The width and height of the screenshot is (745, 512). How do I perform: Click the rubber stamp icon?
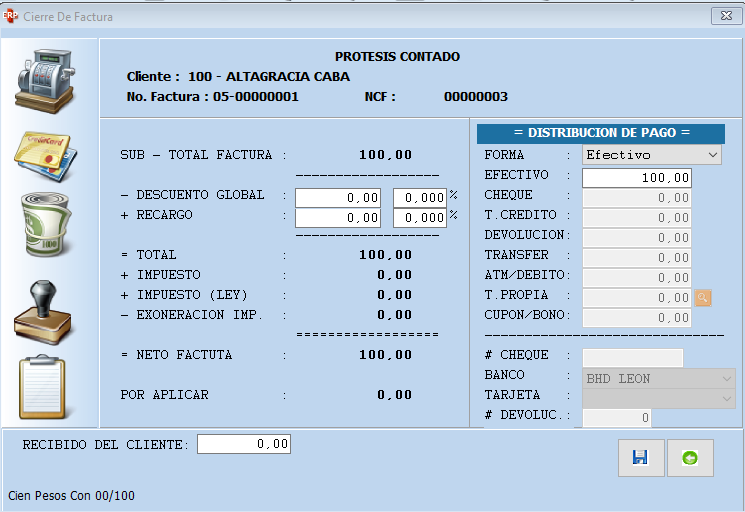point(45,312)
